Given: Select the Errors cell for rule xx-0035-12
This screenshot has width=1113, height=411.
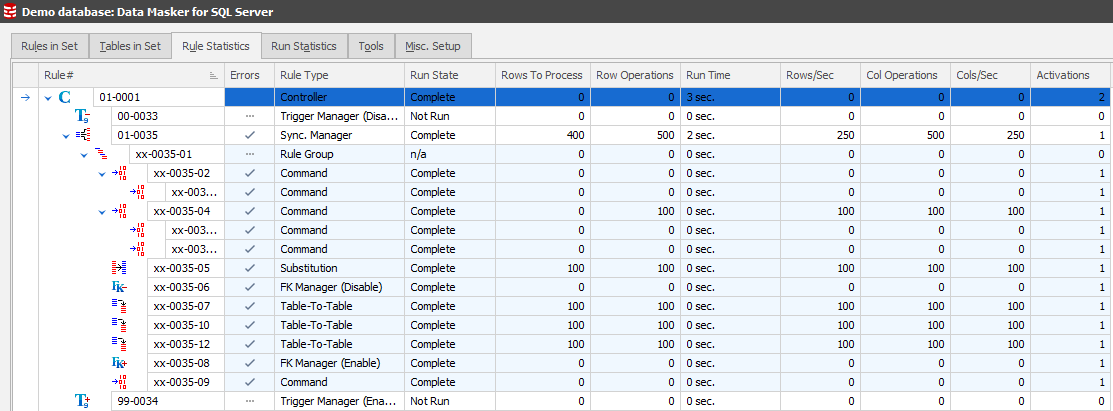Looking at the screenshot, I should 250,344.
